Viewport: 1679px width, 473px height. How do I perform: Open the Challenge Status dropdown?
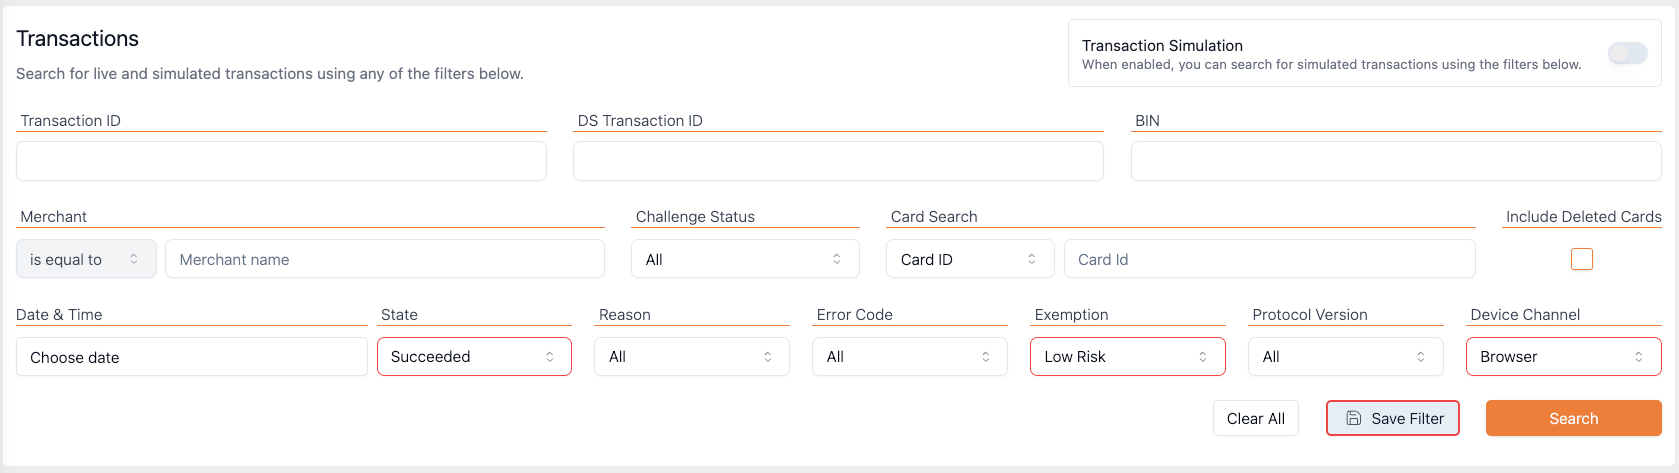pos(745,259)
